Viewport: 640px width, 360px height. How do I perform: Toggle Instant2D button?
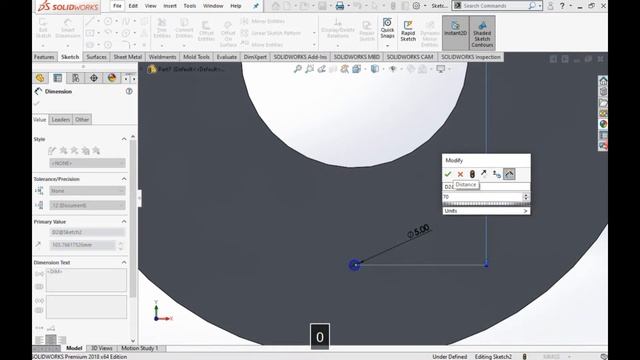pyautogui.click(x=456, y=33)
